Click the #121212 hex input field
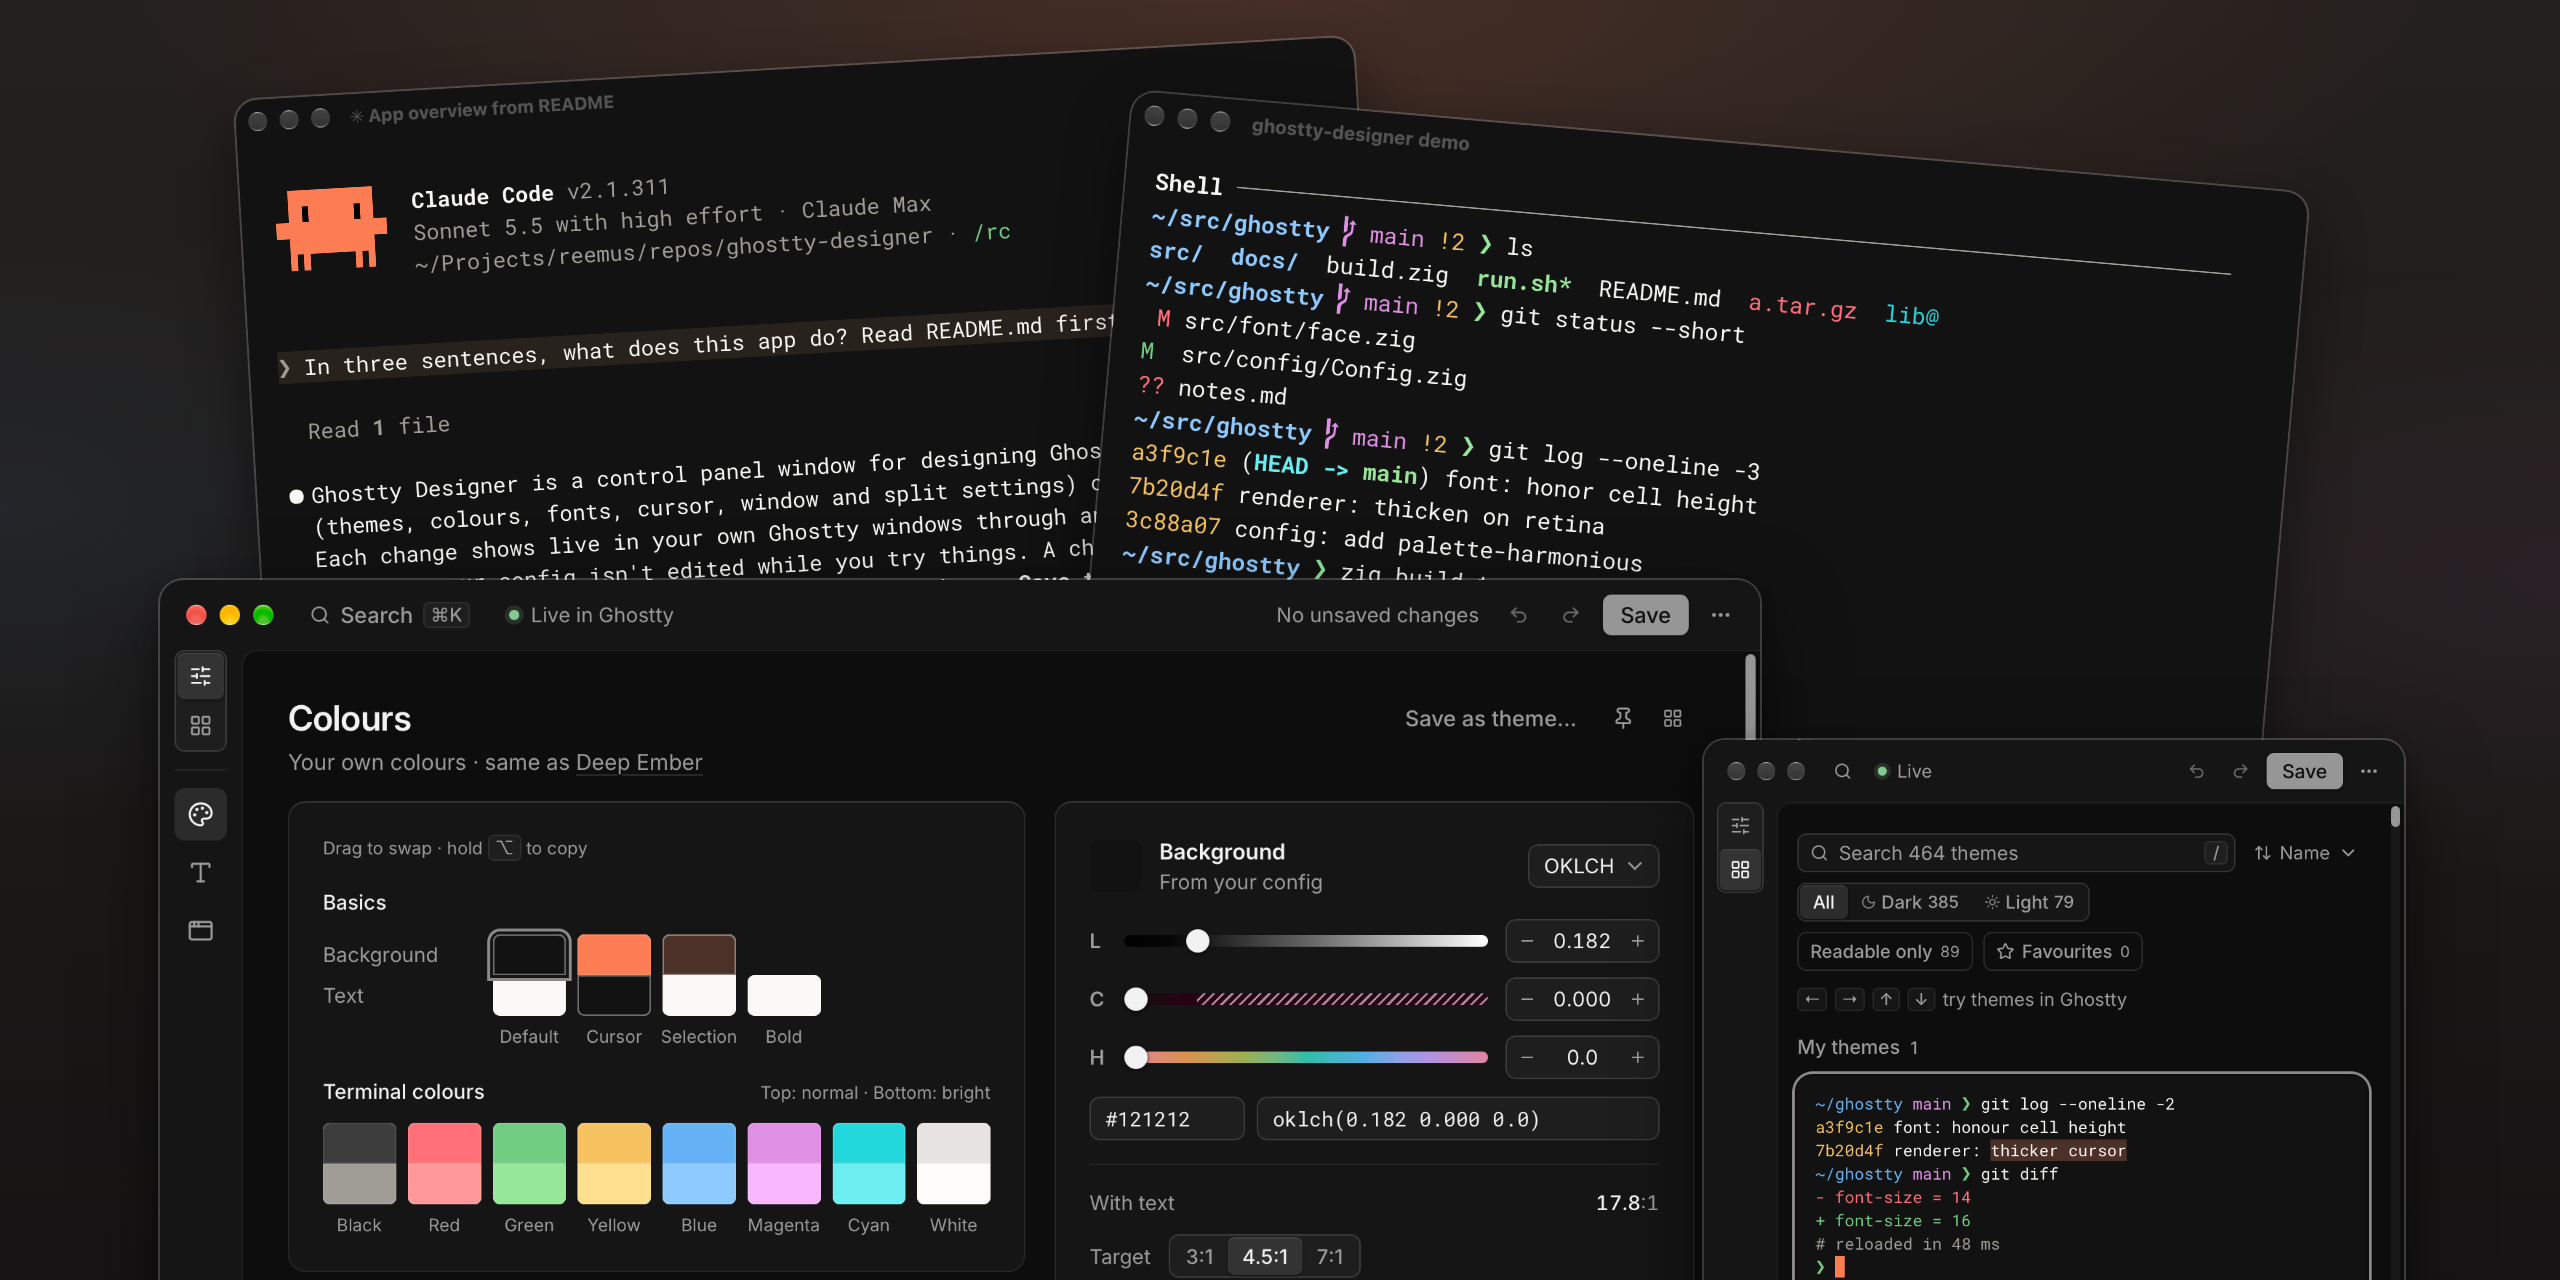This screenshot has width=2560, height=1280. pos(1166,1119)
